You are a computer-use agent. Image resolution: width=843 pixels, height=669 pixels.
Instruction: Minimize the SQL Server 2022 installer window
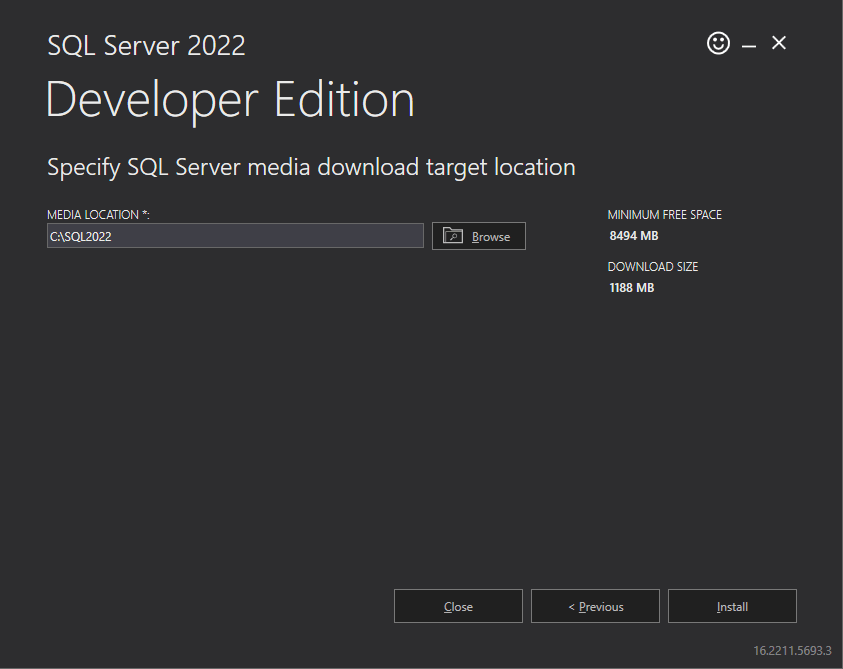tap(748, 44)
